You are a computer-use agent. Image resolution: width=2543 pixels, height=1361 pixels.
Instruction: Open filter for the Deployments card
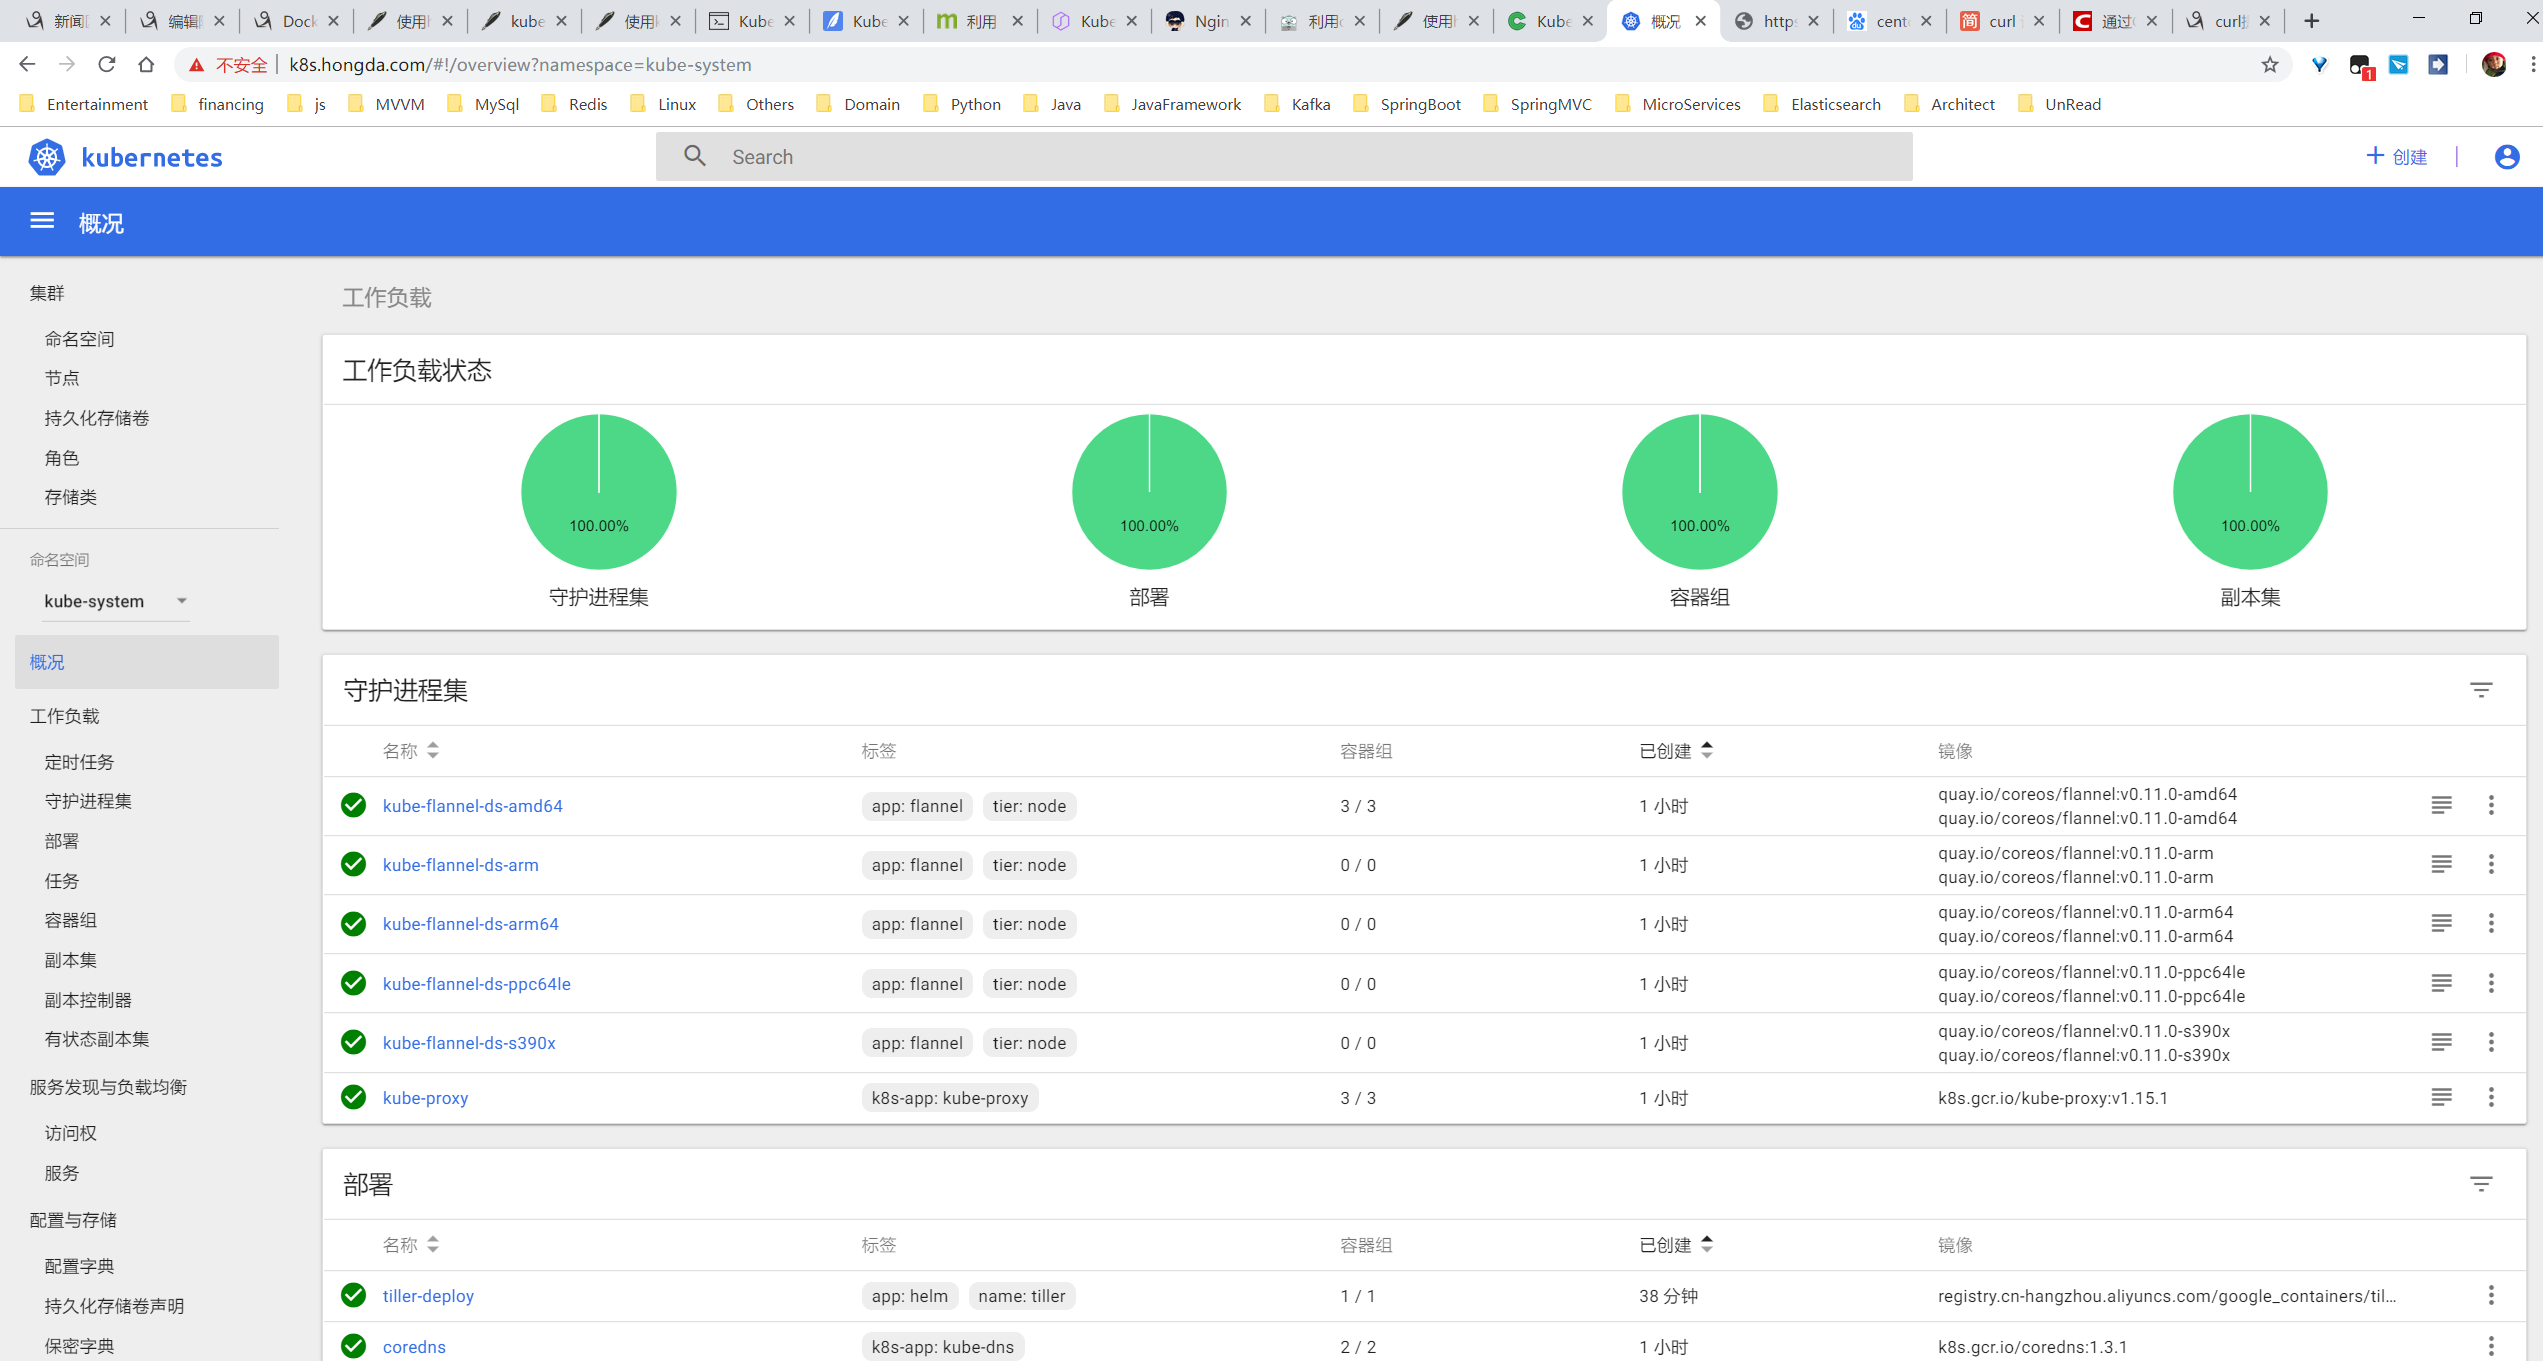coord(2480,1184)
